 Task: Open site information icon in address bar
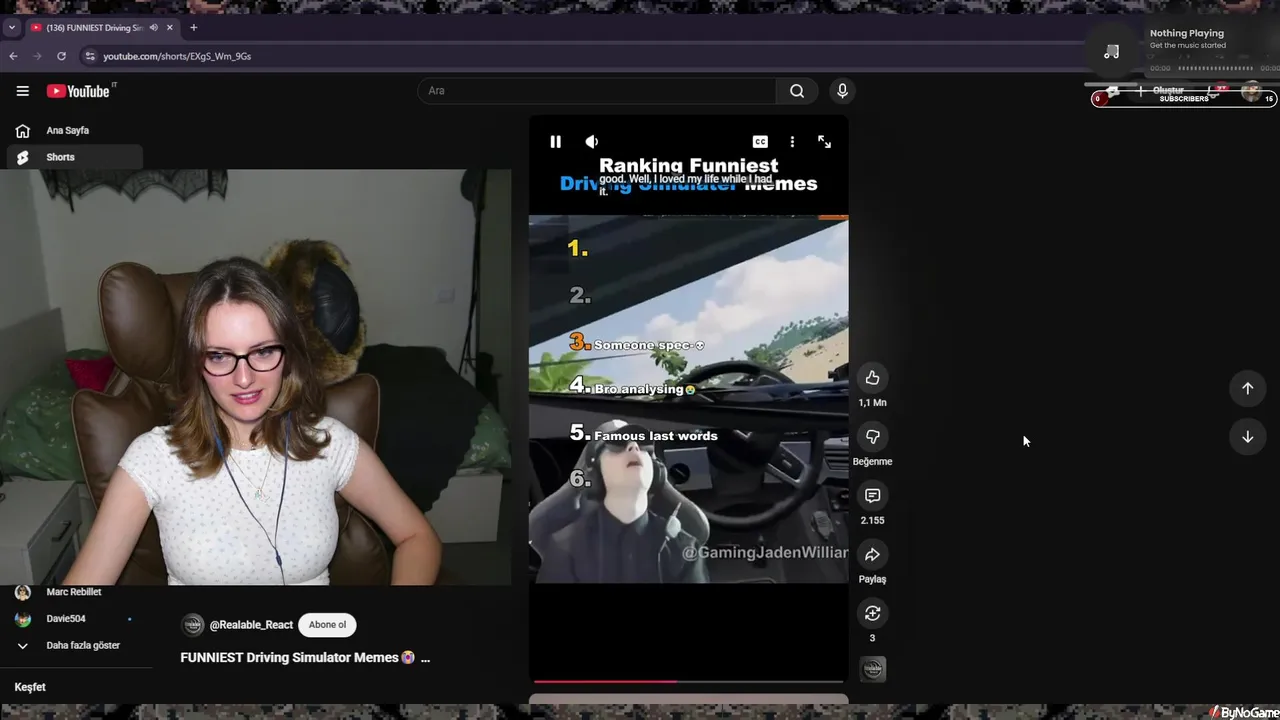[90, 56]
